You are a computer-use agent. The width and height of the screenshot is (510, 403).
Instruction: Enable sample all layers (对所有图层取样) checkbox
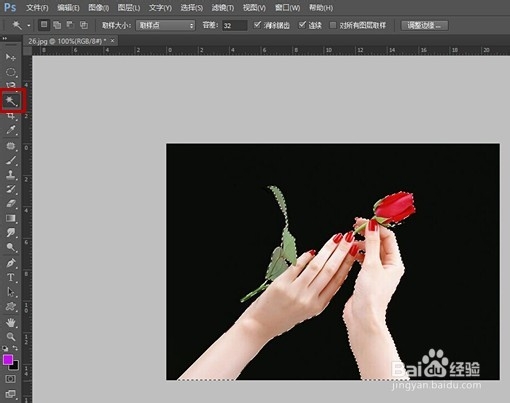point(333,25)
